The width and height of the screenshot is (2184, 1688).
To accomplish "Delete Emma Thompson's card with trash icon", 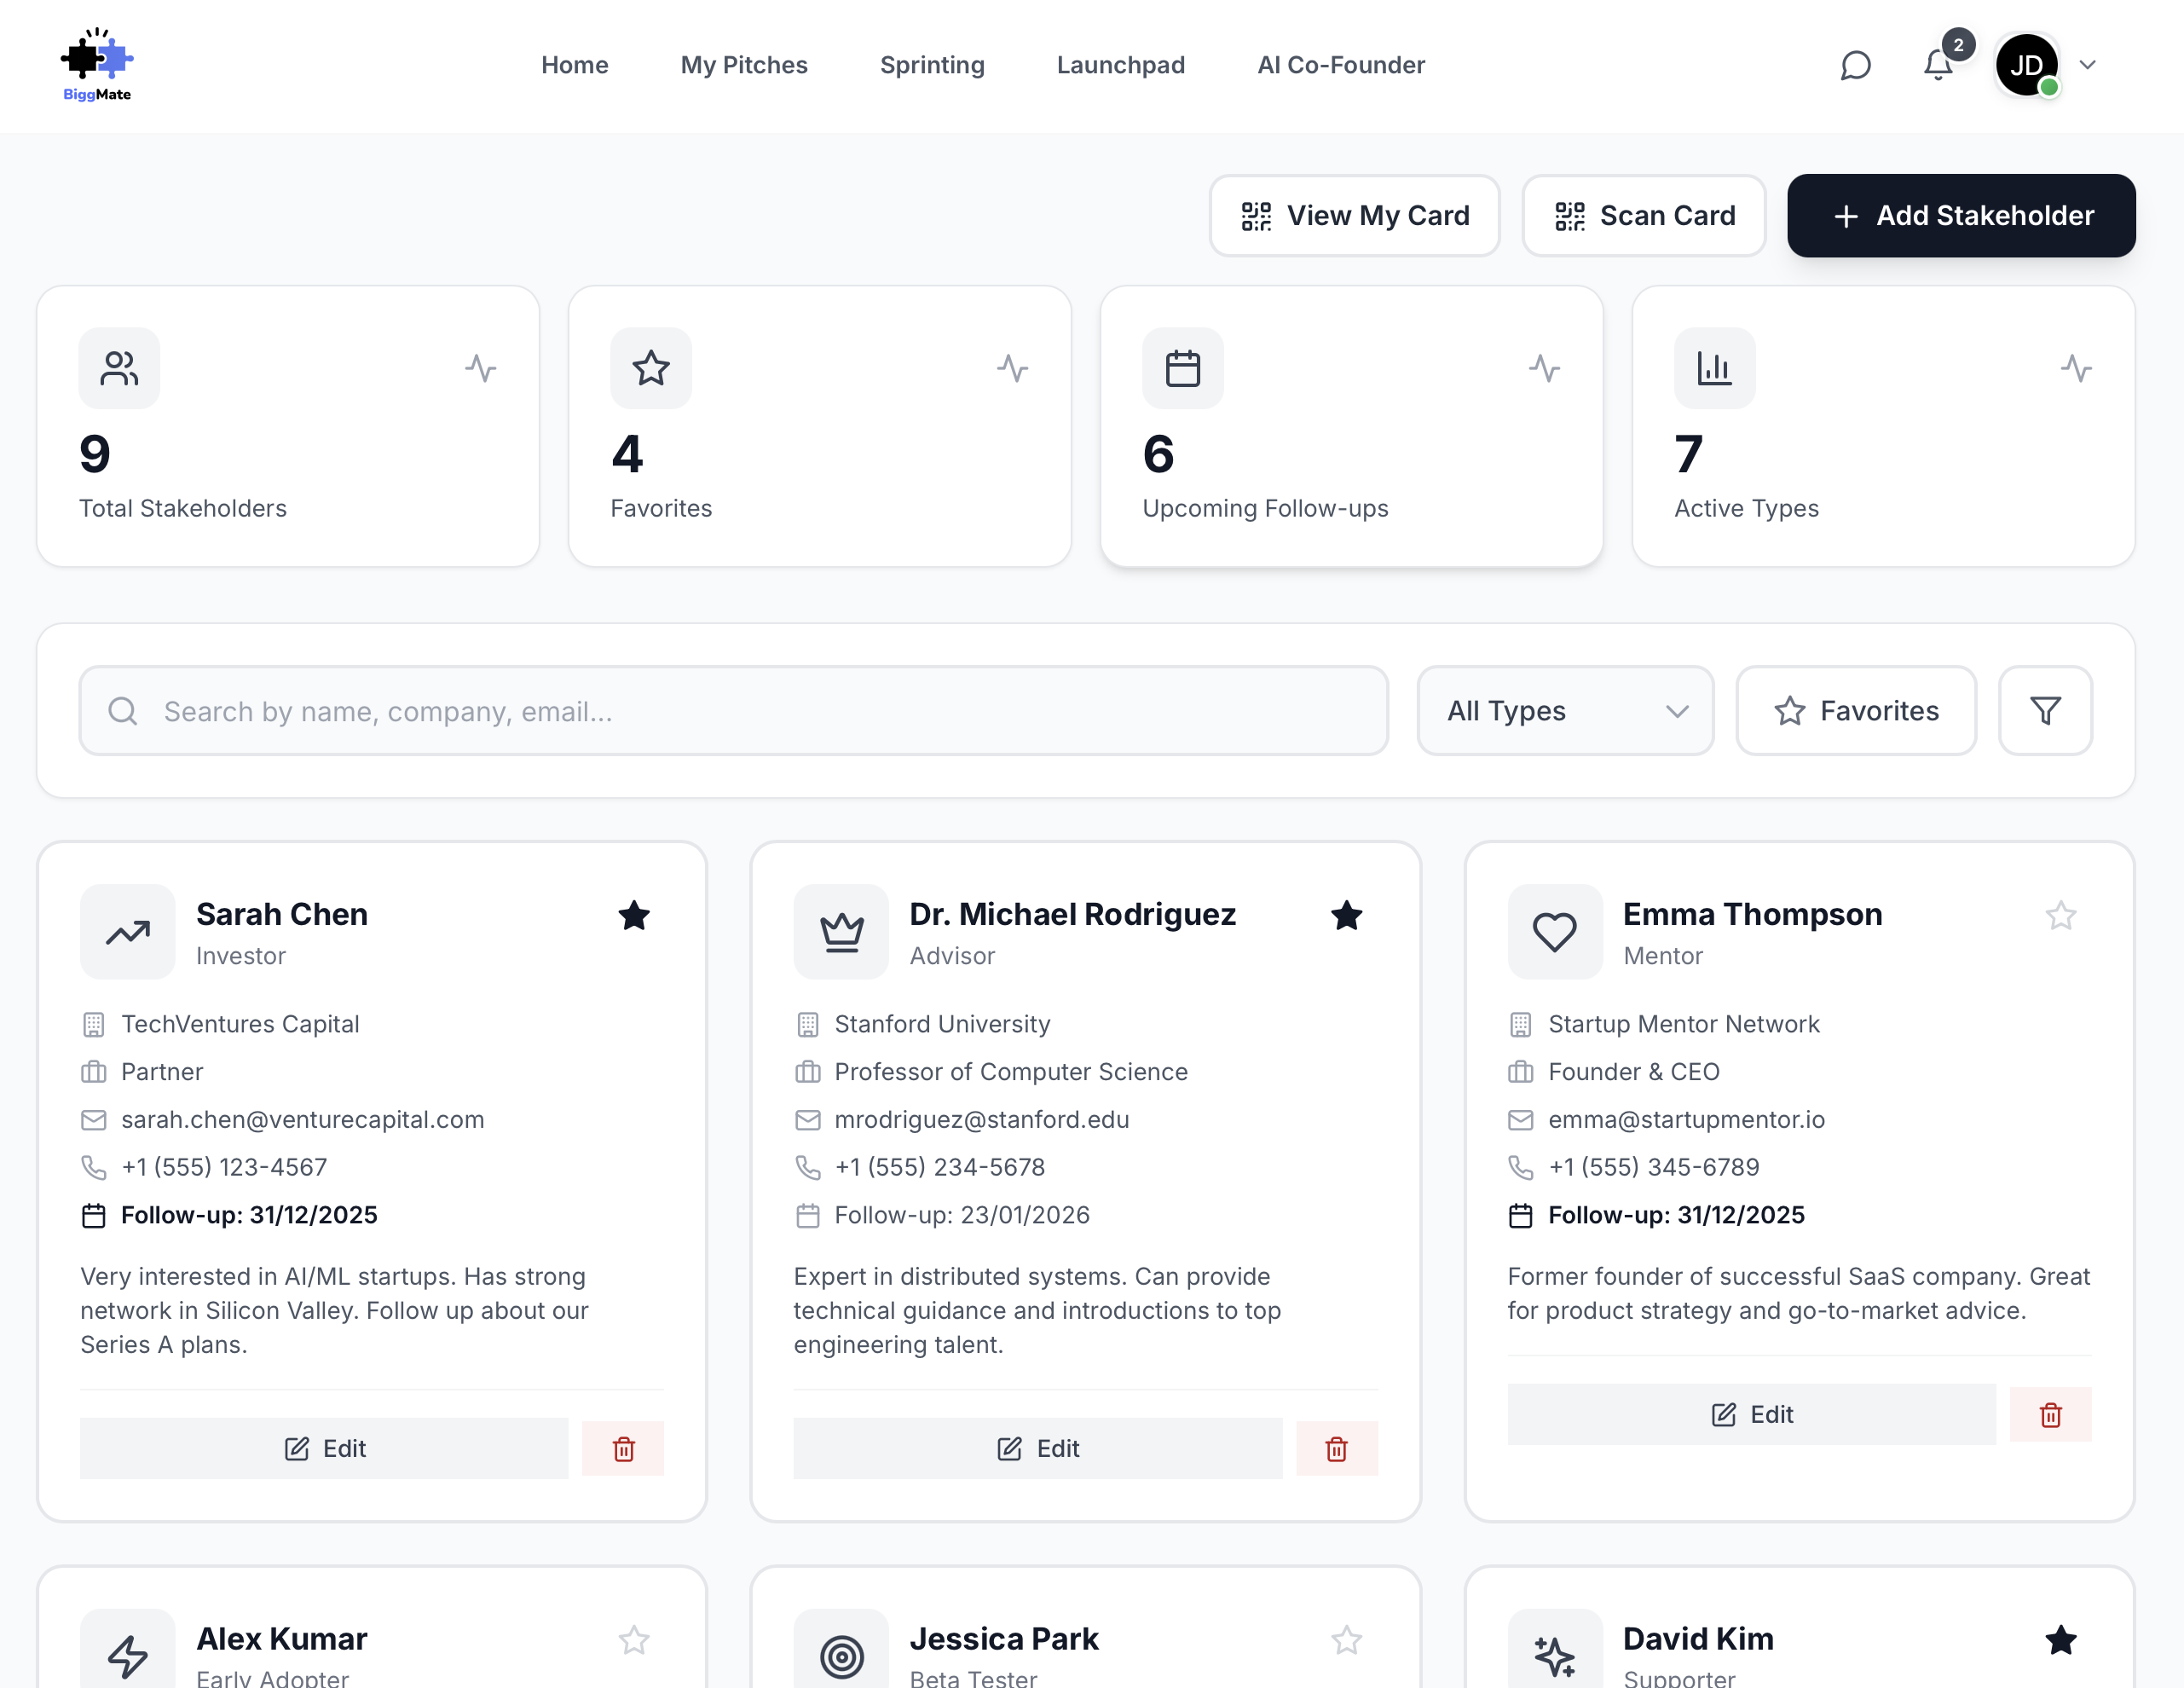I will pos(2050,1414).
